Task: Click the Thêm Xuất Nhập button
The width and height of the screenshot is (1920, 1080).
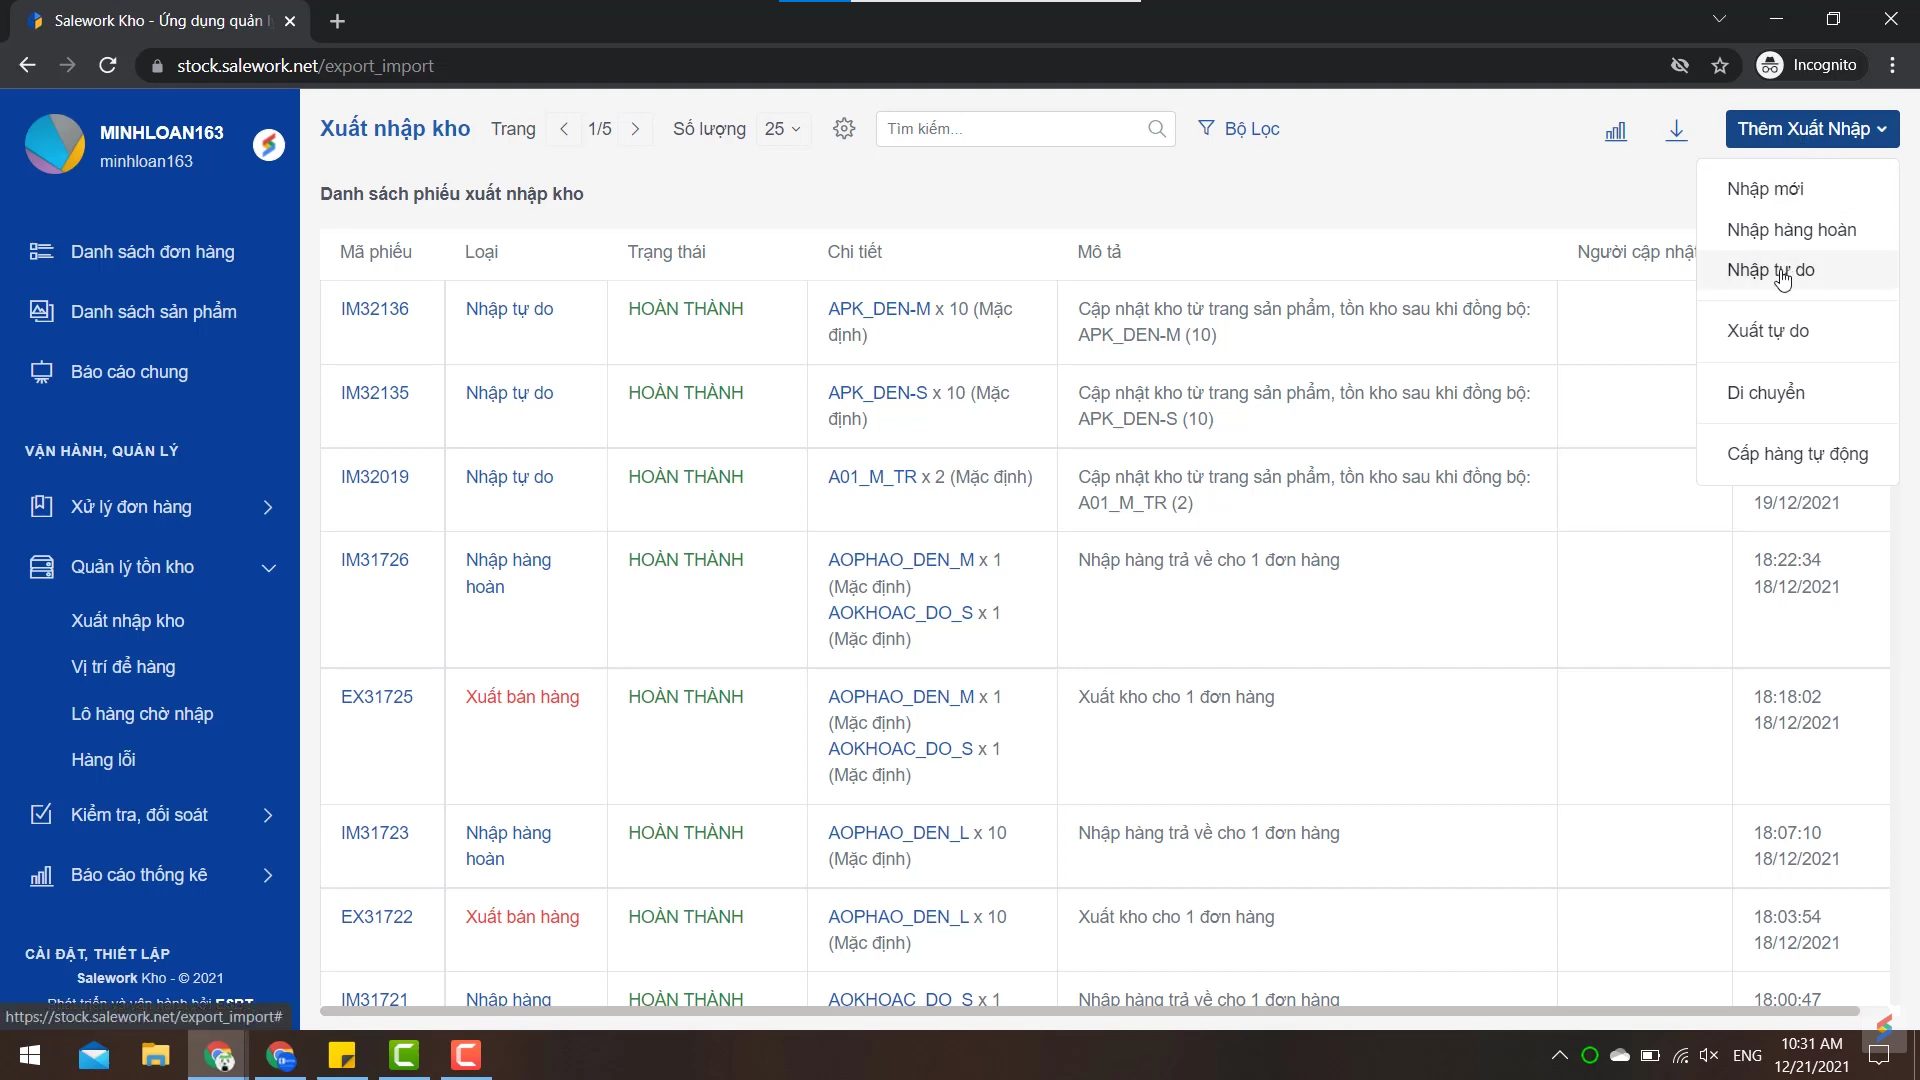Action: click(x=1811, y=129)
